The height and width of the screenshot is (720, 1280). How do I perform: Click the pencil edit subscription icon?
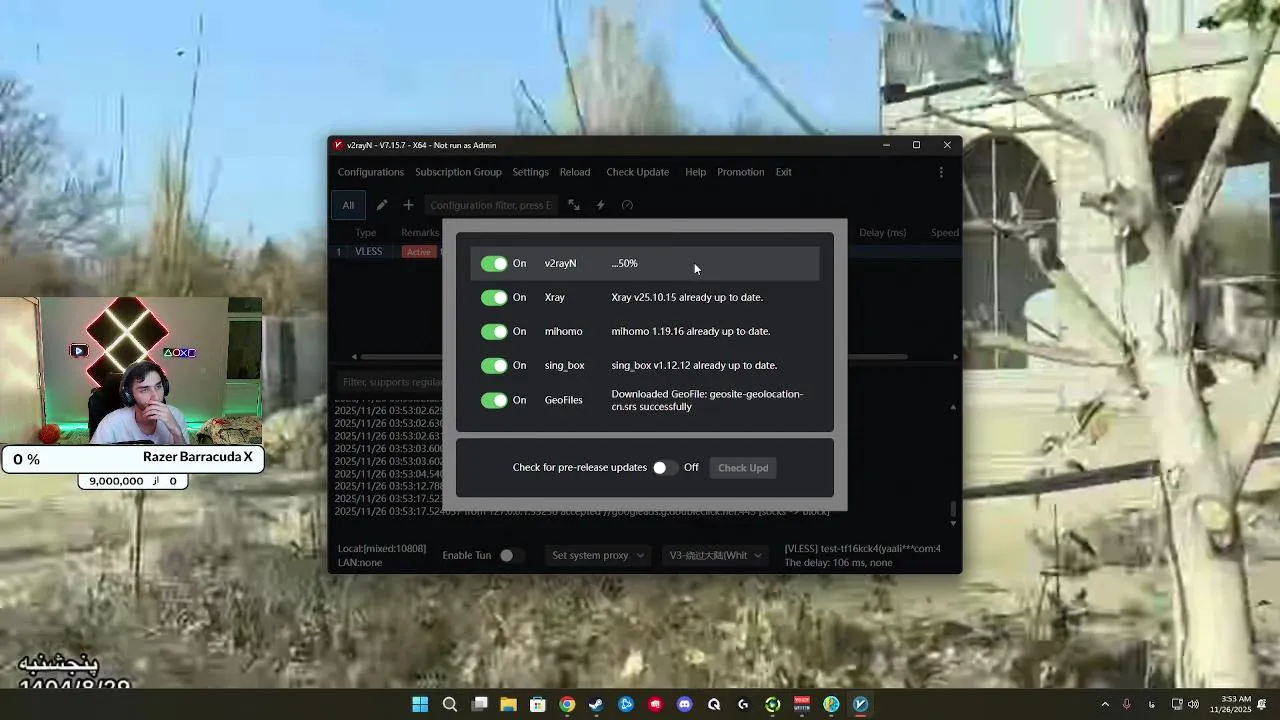tap(382, 205)
